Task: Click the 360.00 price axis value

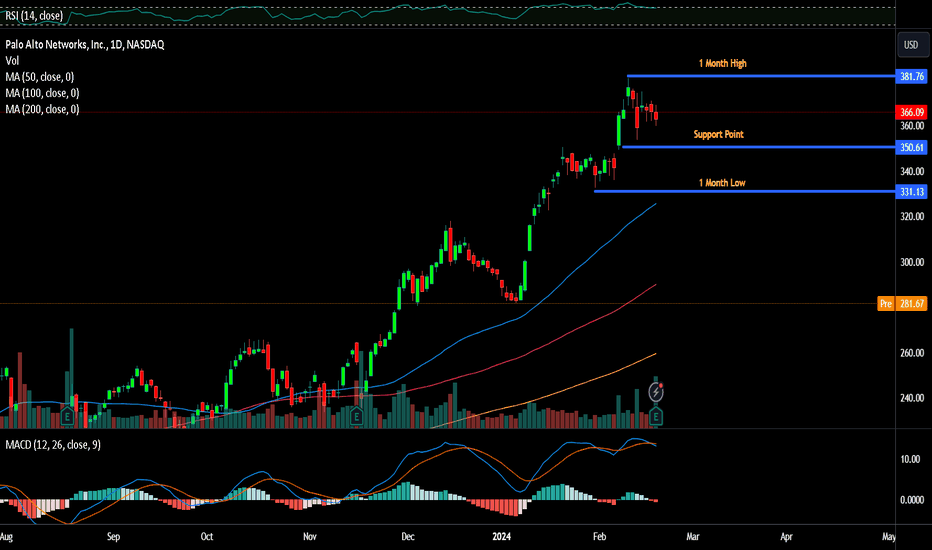Action: point(912,126)
